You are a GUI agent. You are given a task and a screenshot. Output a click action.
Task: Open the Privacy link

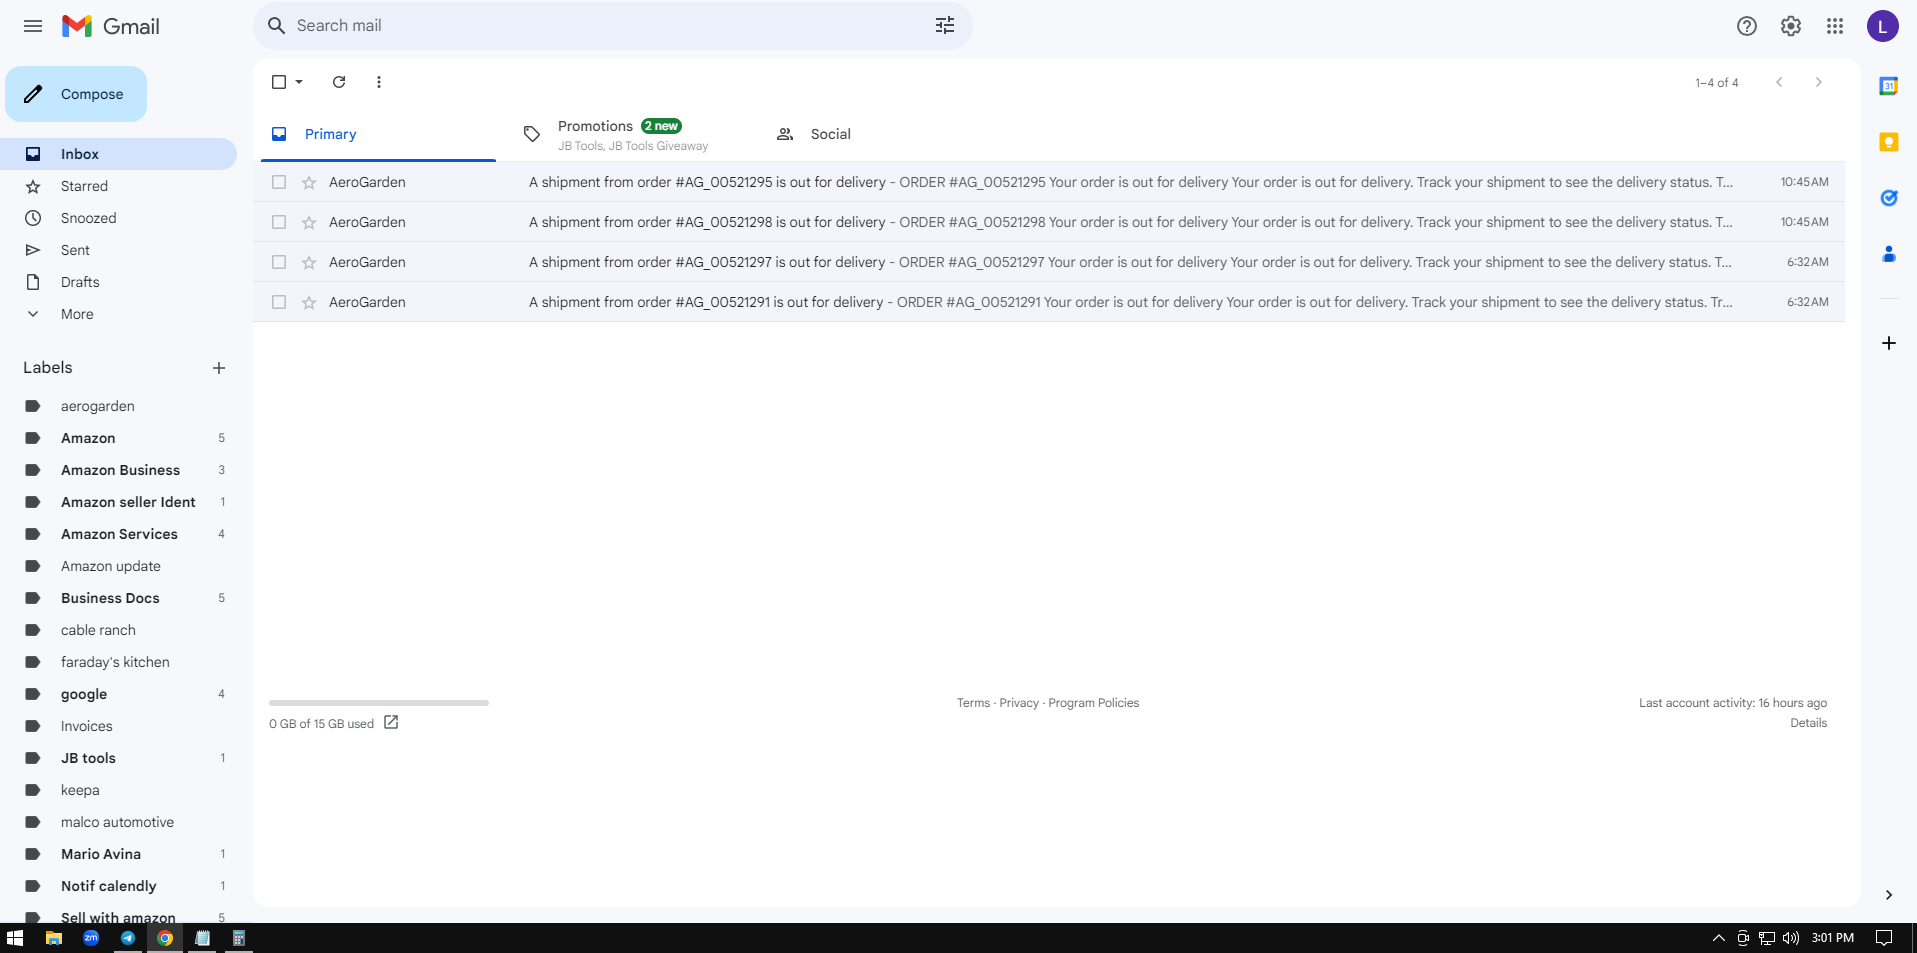[x=1019, y=703]
